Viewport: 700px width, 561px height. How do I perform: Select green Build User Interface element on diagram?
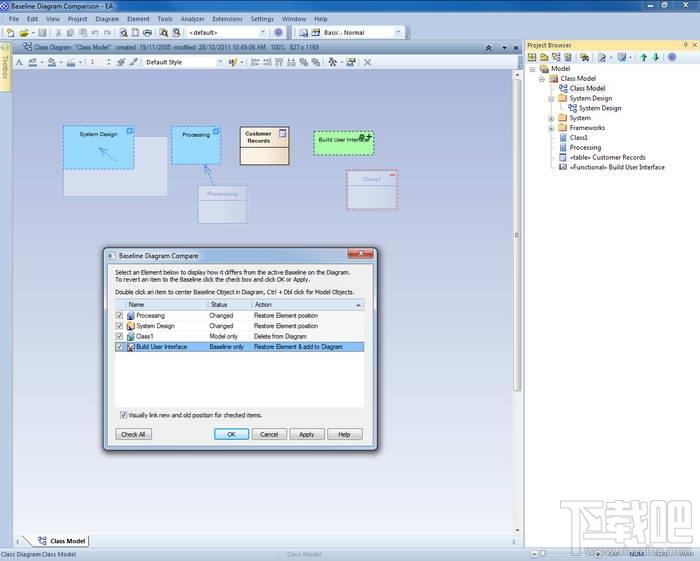[343, 143]
